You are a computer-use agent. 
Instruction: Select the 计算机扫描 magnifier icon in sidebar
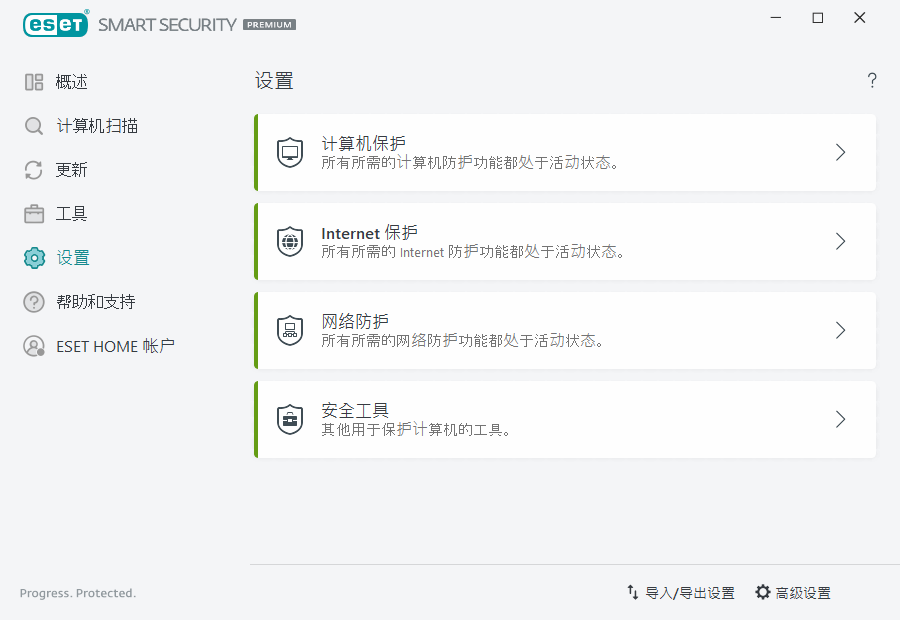point(33,125)
